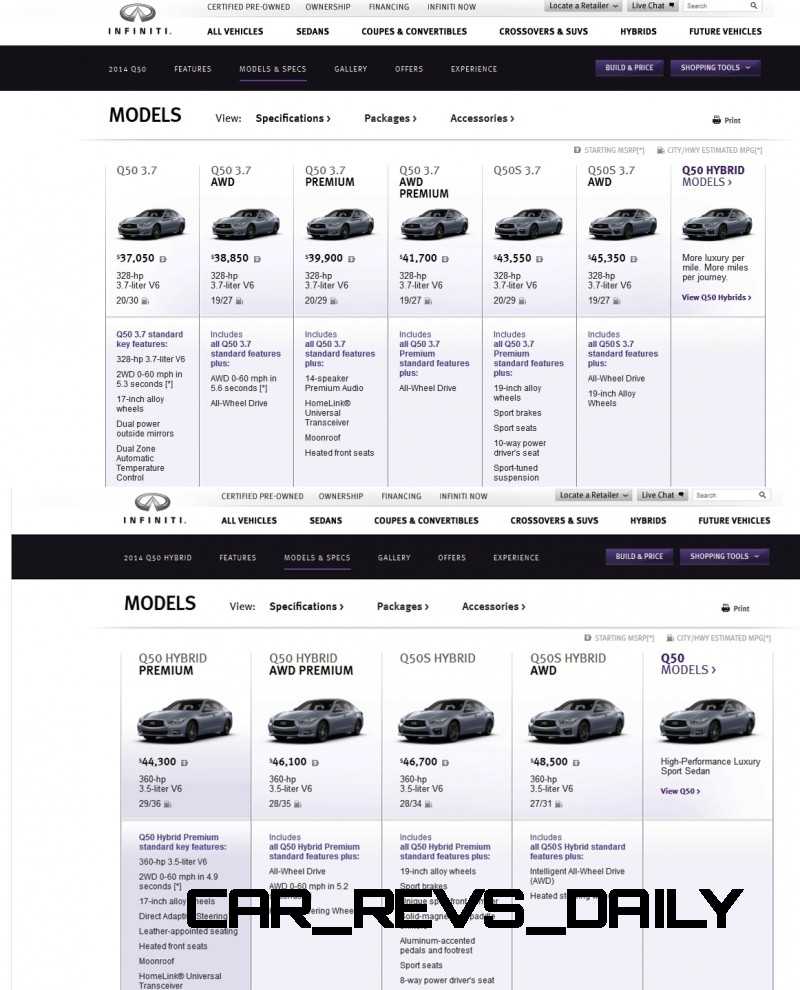Click the MPG fuel icon next to 29/36
This screenshot has height=990, width=800.
pos(168,804)
